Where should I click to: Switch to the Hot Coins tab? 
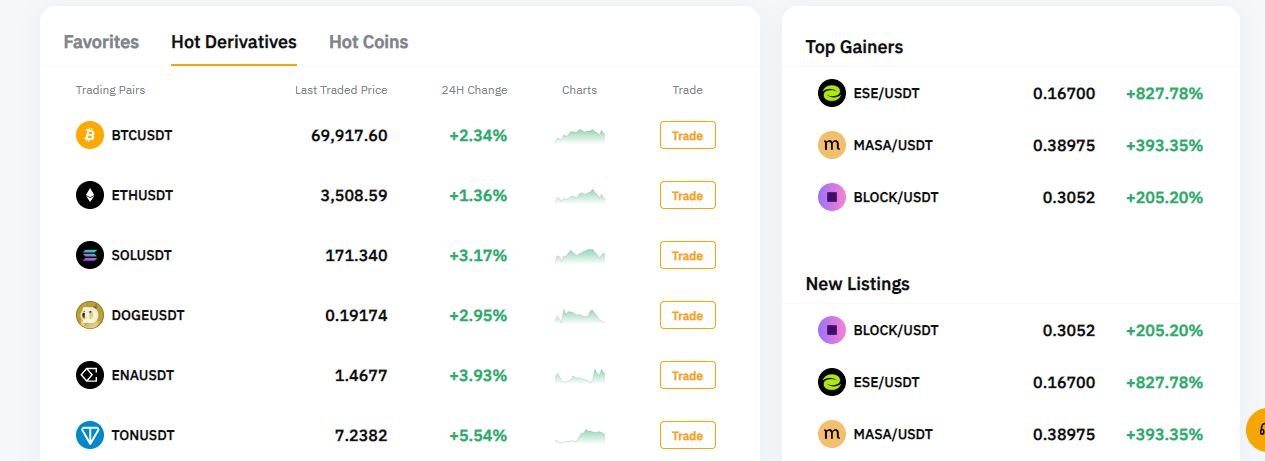pos(368,42)
